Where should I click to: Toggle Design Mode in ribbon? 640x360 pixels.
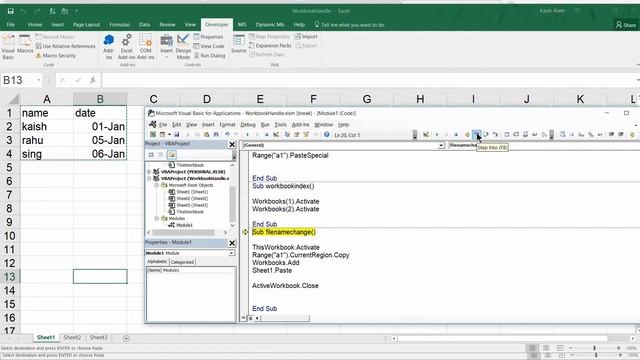(183, 47)
